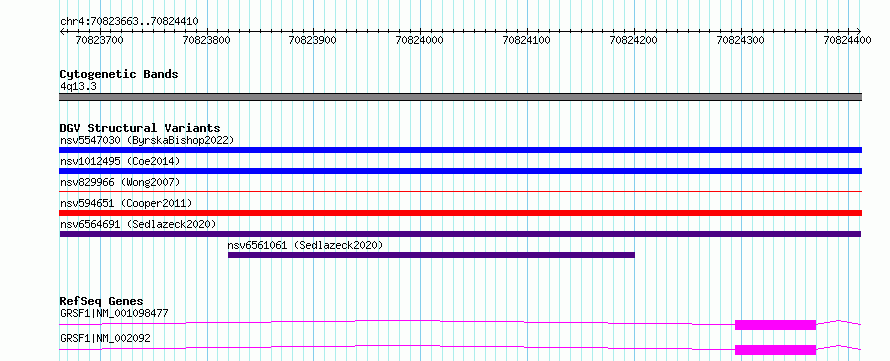Select the blue nsv1012495 variant bar
This screenshot has height=361, width=890.
click(460, 171)
